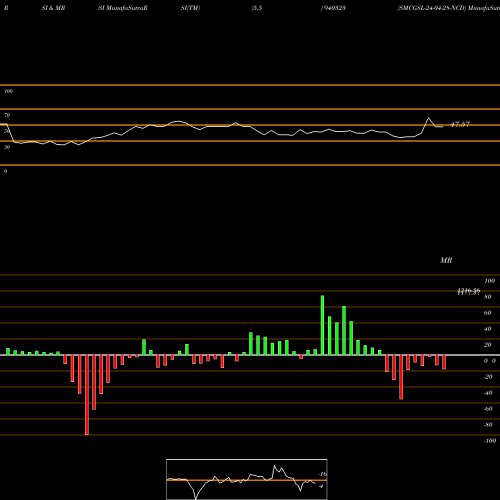This screenshot has width=500, height=500.
Task: Click the mini overview chart at the bottom
Action: 247,479
